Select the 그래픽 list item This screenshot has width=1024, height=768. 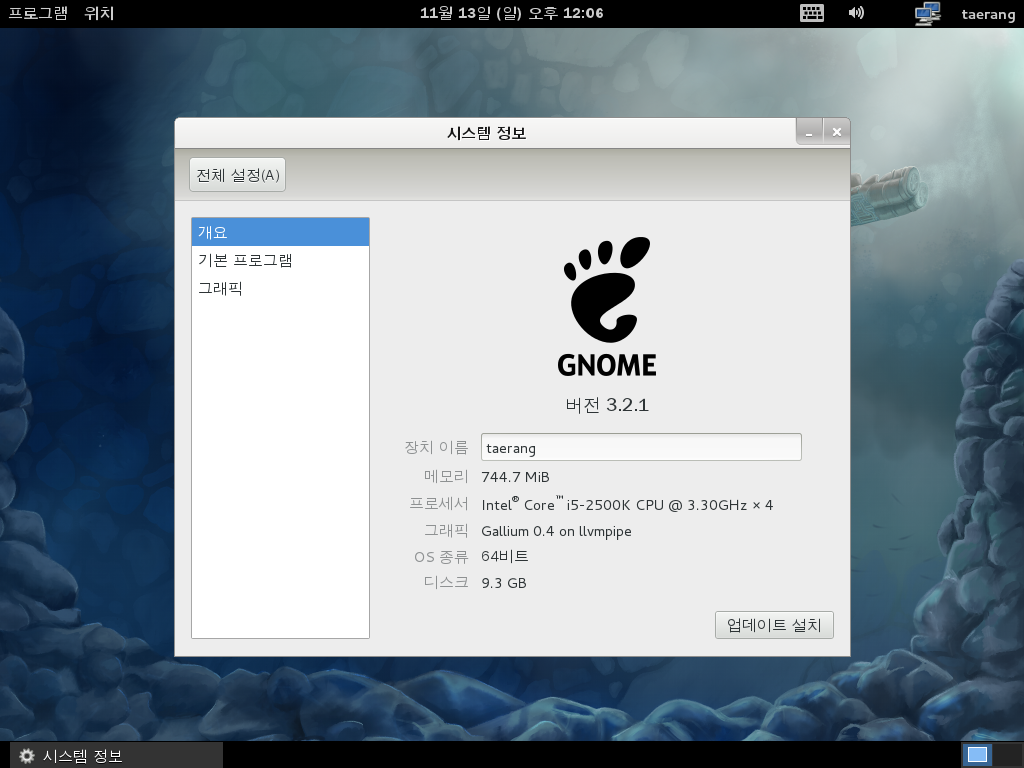coord(280,288)
